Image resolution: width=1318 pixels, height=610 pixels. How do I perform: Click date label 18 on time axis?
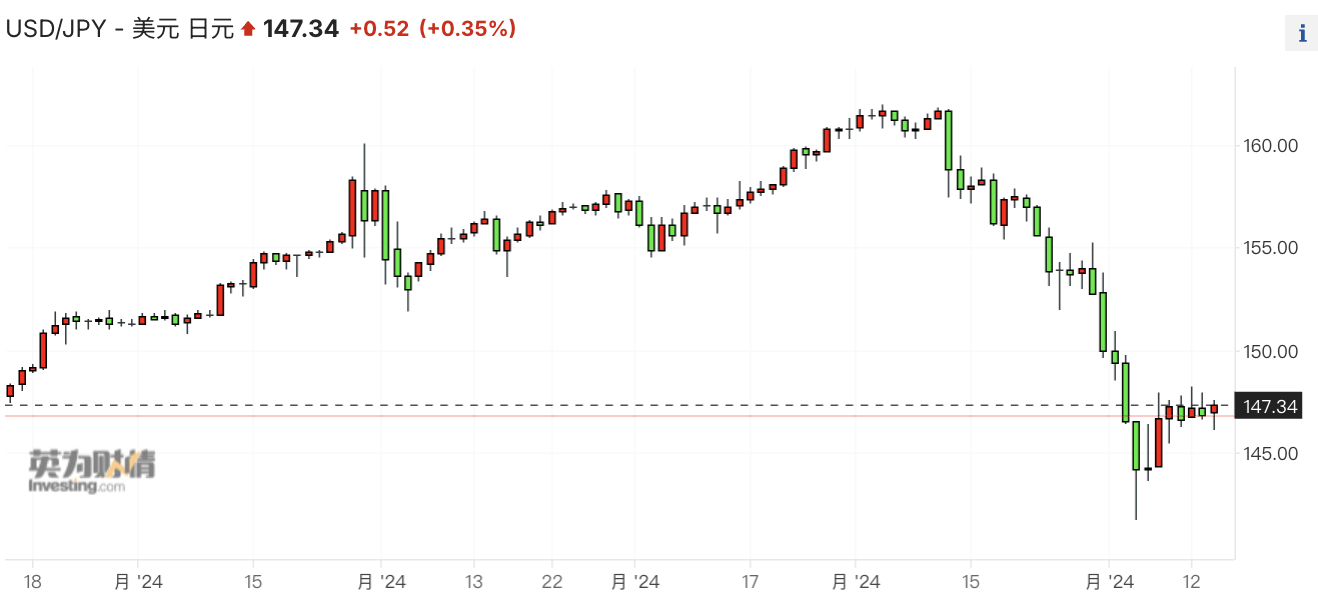pyautogui.click(x=32, y=582)
